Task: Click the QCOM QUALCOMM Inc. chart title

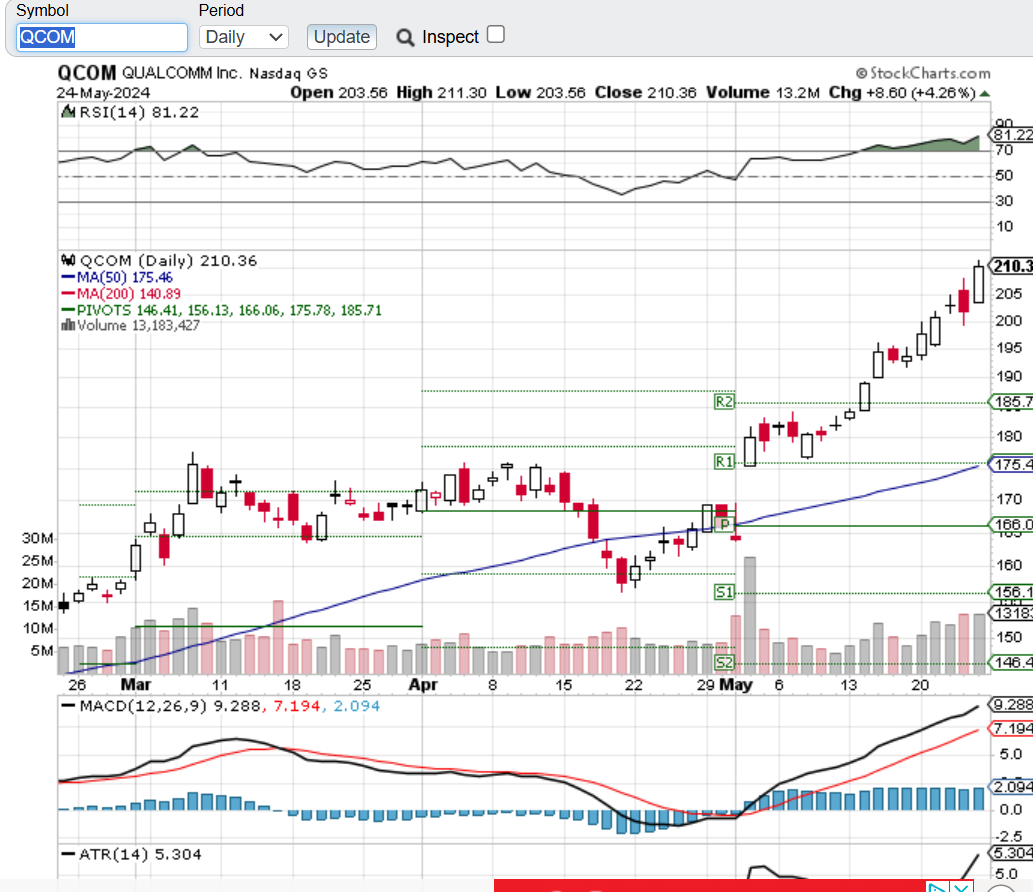Action: pyautogui.click(x=192, y=73)
